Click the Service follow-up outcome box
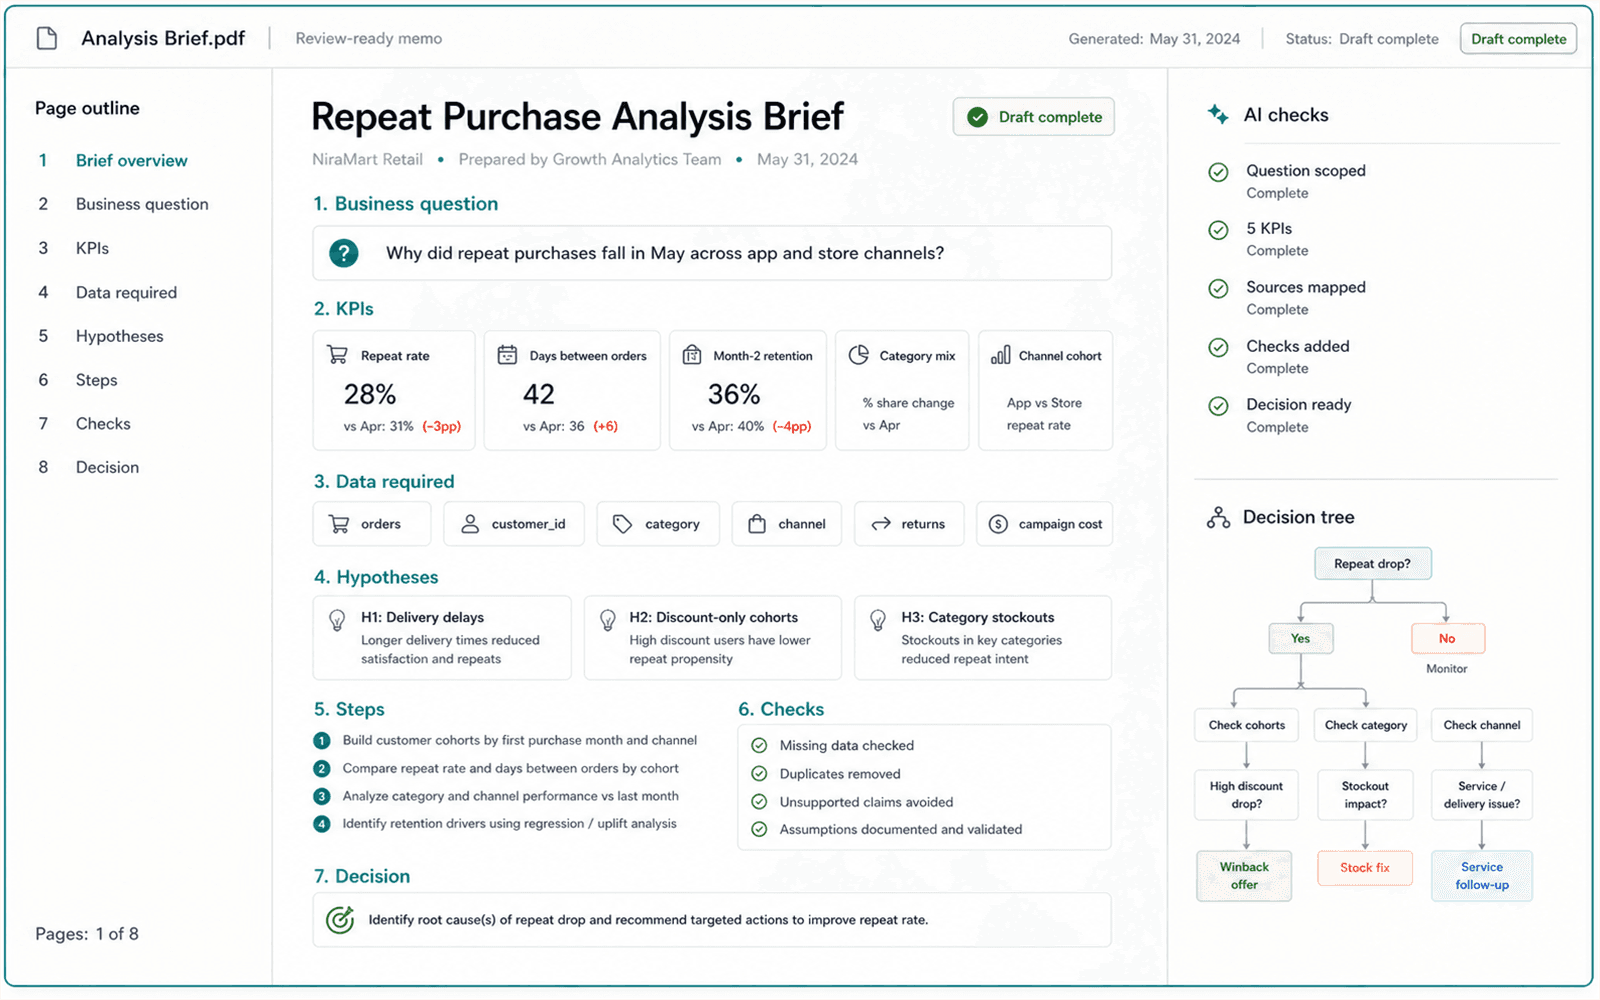The height and width of the screenshot is (1000, 1600). tap(1482, 875)
